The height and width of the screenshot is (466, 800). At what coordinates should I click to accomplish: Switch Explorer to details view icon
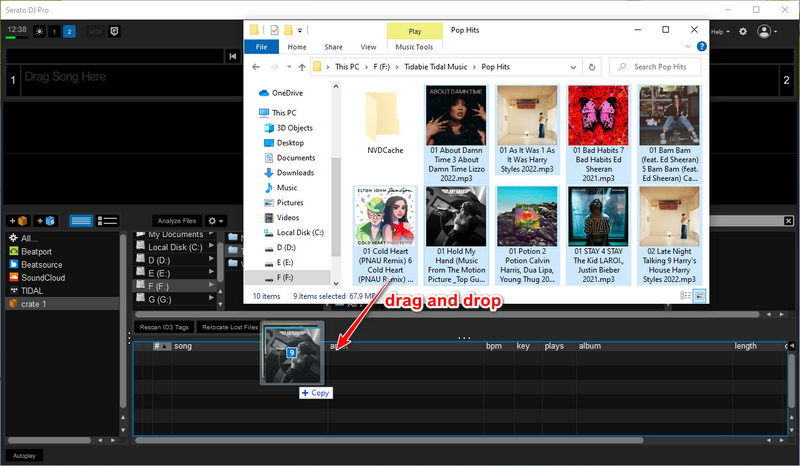point(685,296)
